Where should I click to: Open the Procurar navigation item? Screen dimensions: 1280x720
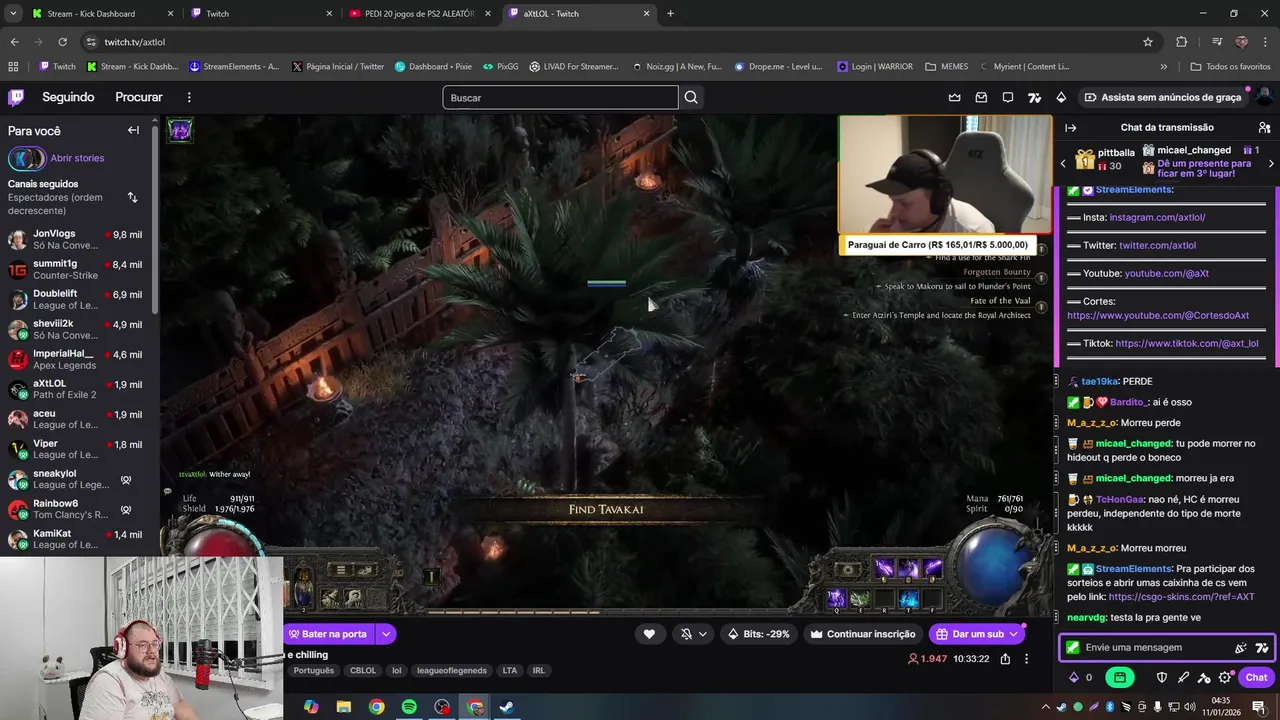(x=139, y=97)
